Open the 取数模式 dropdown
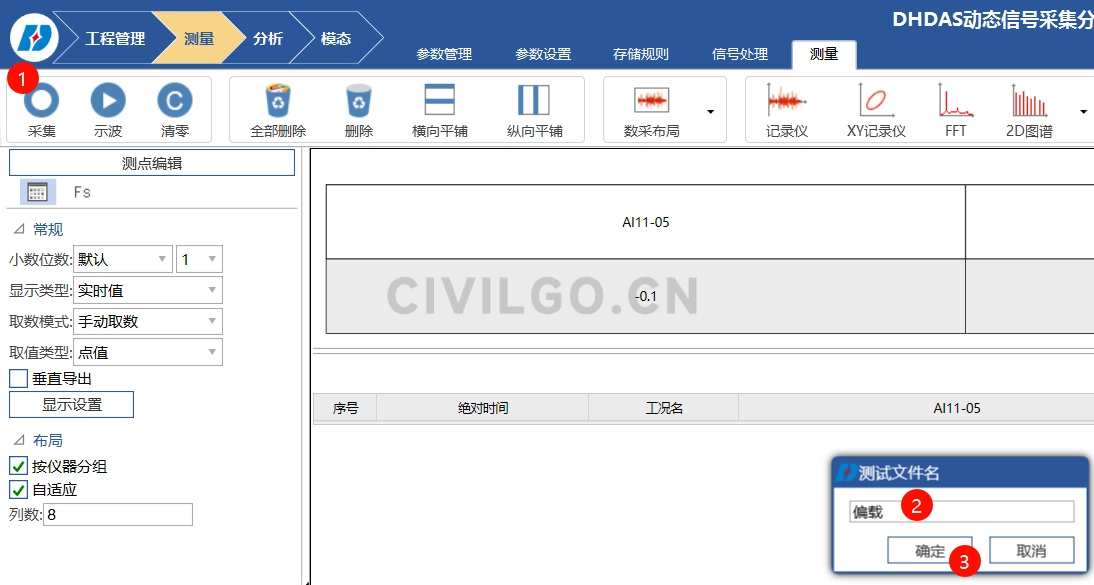 tap(148, 322)
